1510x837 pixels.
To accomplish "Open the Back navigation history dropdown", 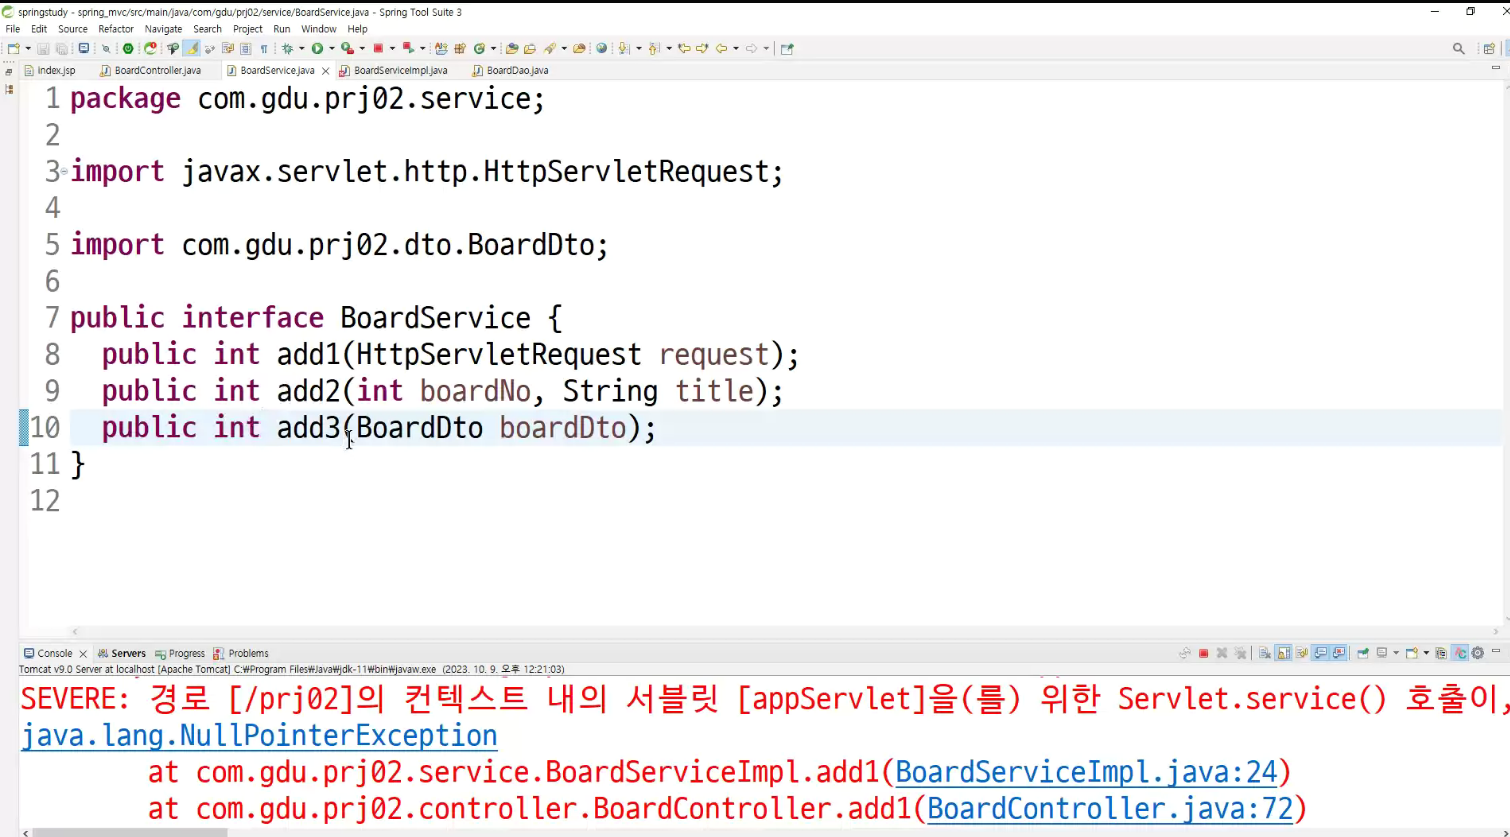I will coord(735,48).
